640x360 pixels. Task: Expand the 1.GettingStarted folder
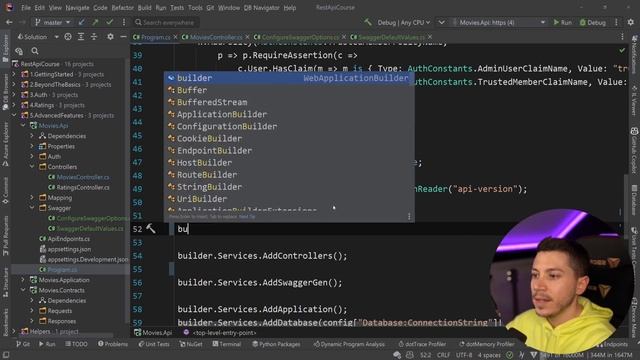[x=14, y=74]
